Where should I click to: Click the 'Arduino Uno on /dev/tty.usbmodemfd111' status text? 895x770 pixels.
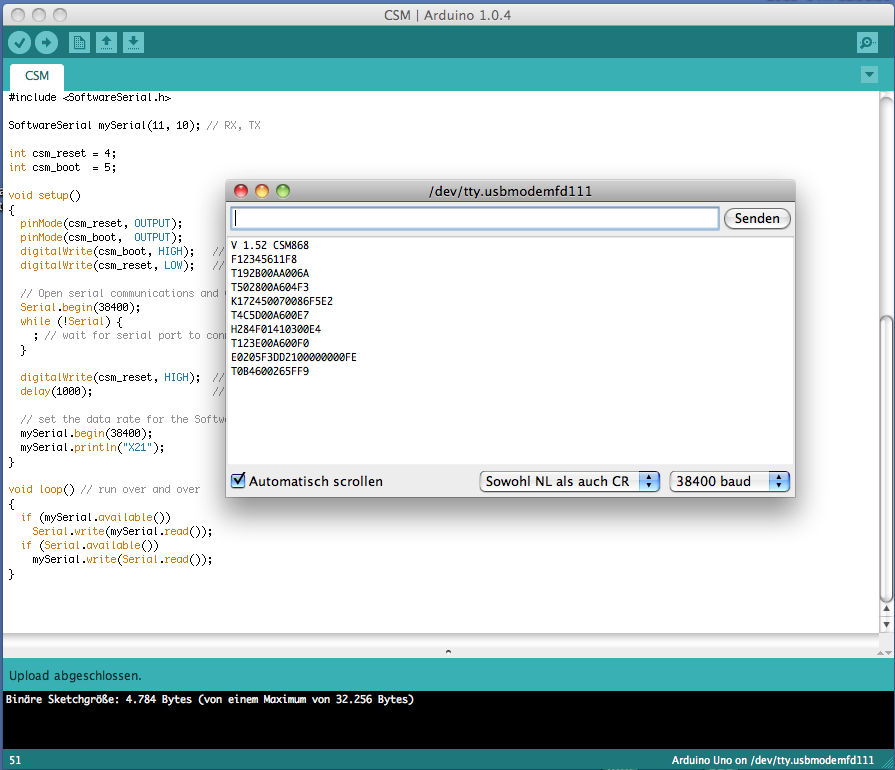pos(772,760)
